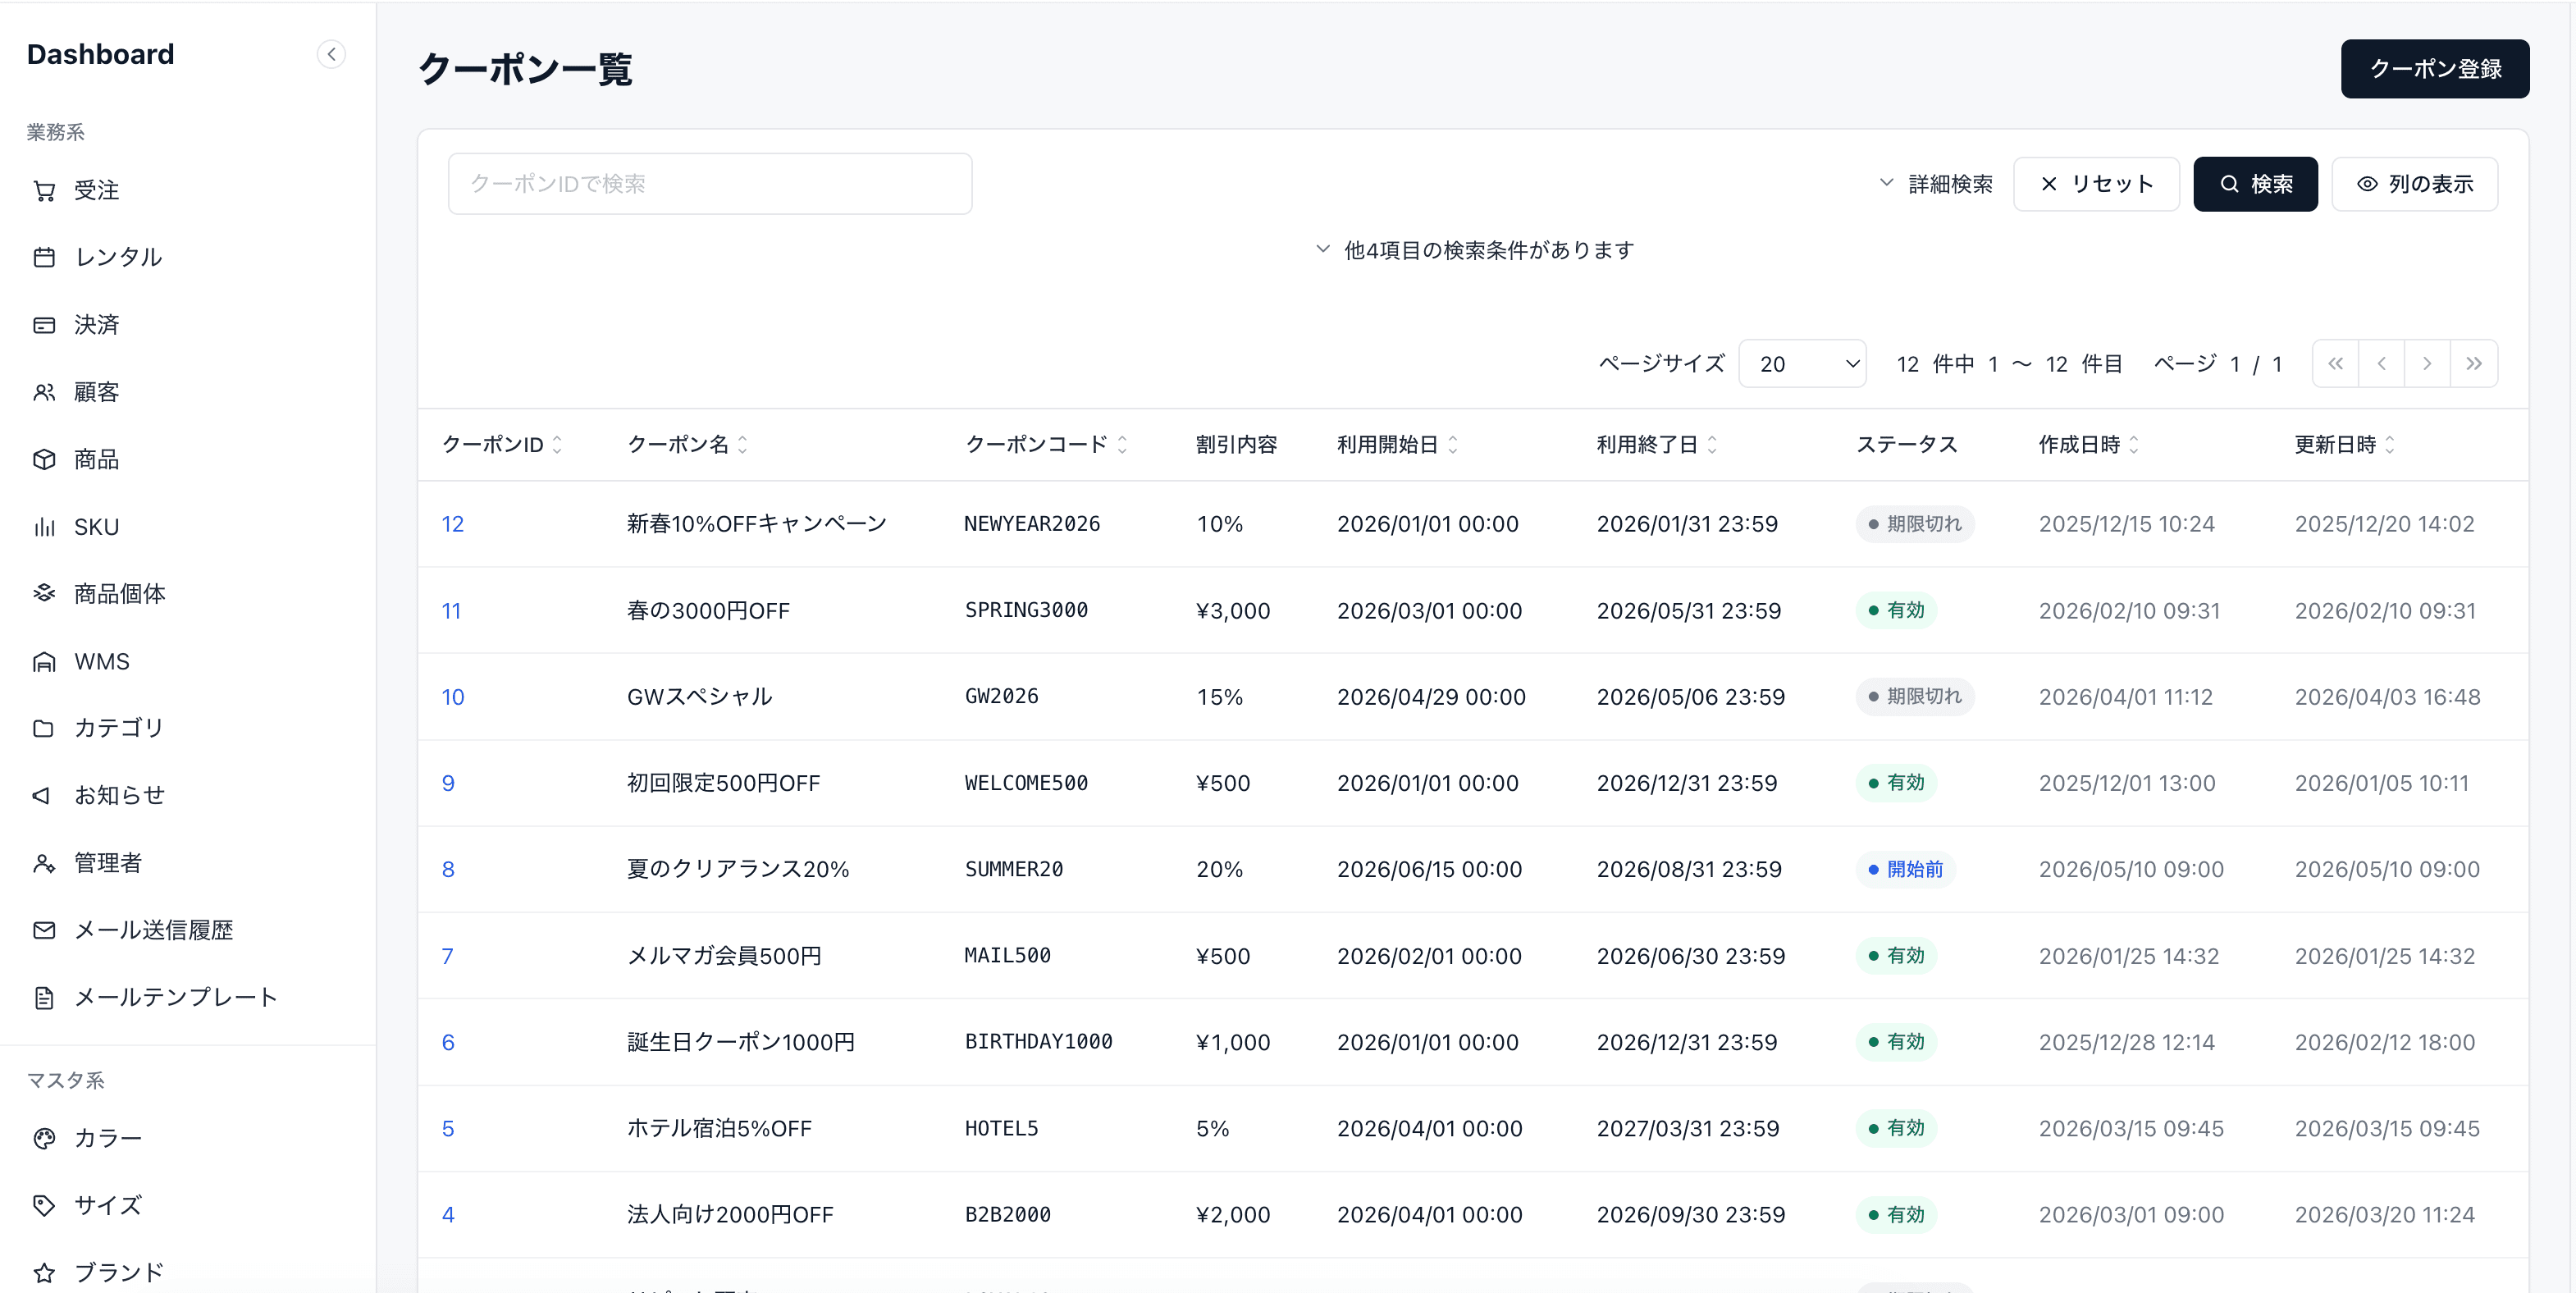Screen dimensions: 2576x1293
Task: Collapse the Dashboard sidebar with chevron button
Action: [331, 54]
